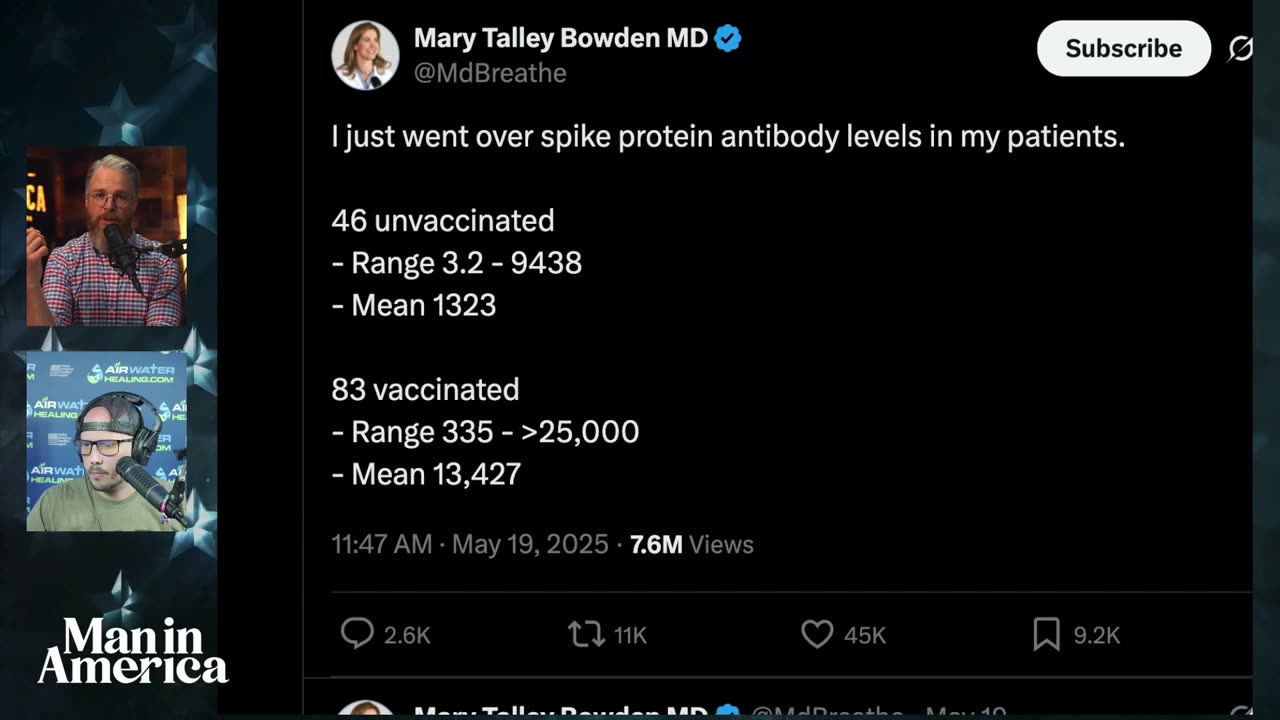The width and height of the screenshot is (1280, 720).
Task: Select the headphone-wearing guest's webcam thumbnail
Action: pos(106,442)
